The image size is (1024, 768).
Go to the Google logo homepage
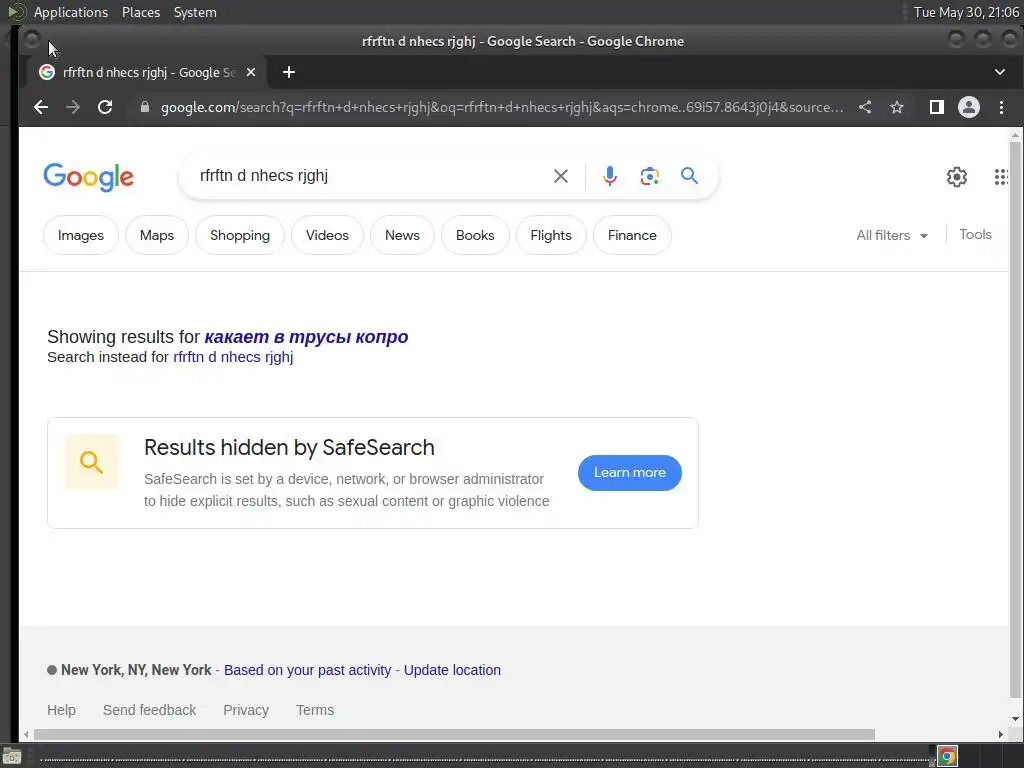point(88,177)
